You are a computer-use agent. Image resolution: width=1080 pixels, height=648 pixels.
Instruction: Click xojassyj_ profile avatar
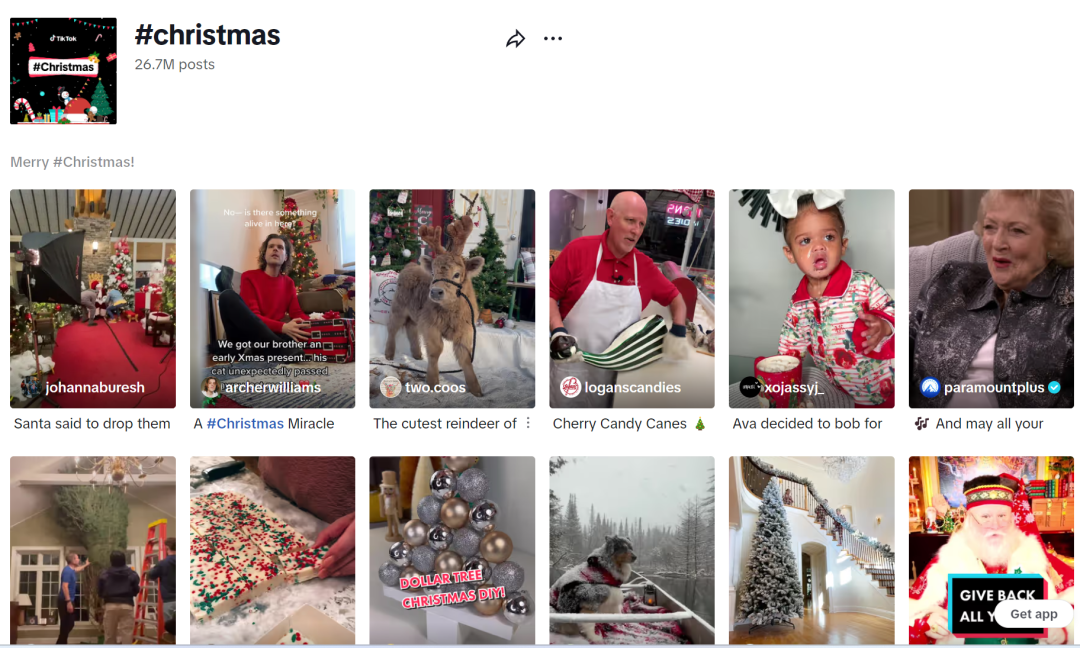click(750, 387)
